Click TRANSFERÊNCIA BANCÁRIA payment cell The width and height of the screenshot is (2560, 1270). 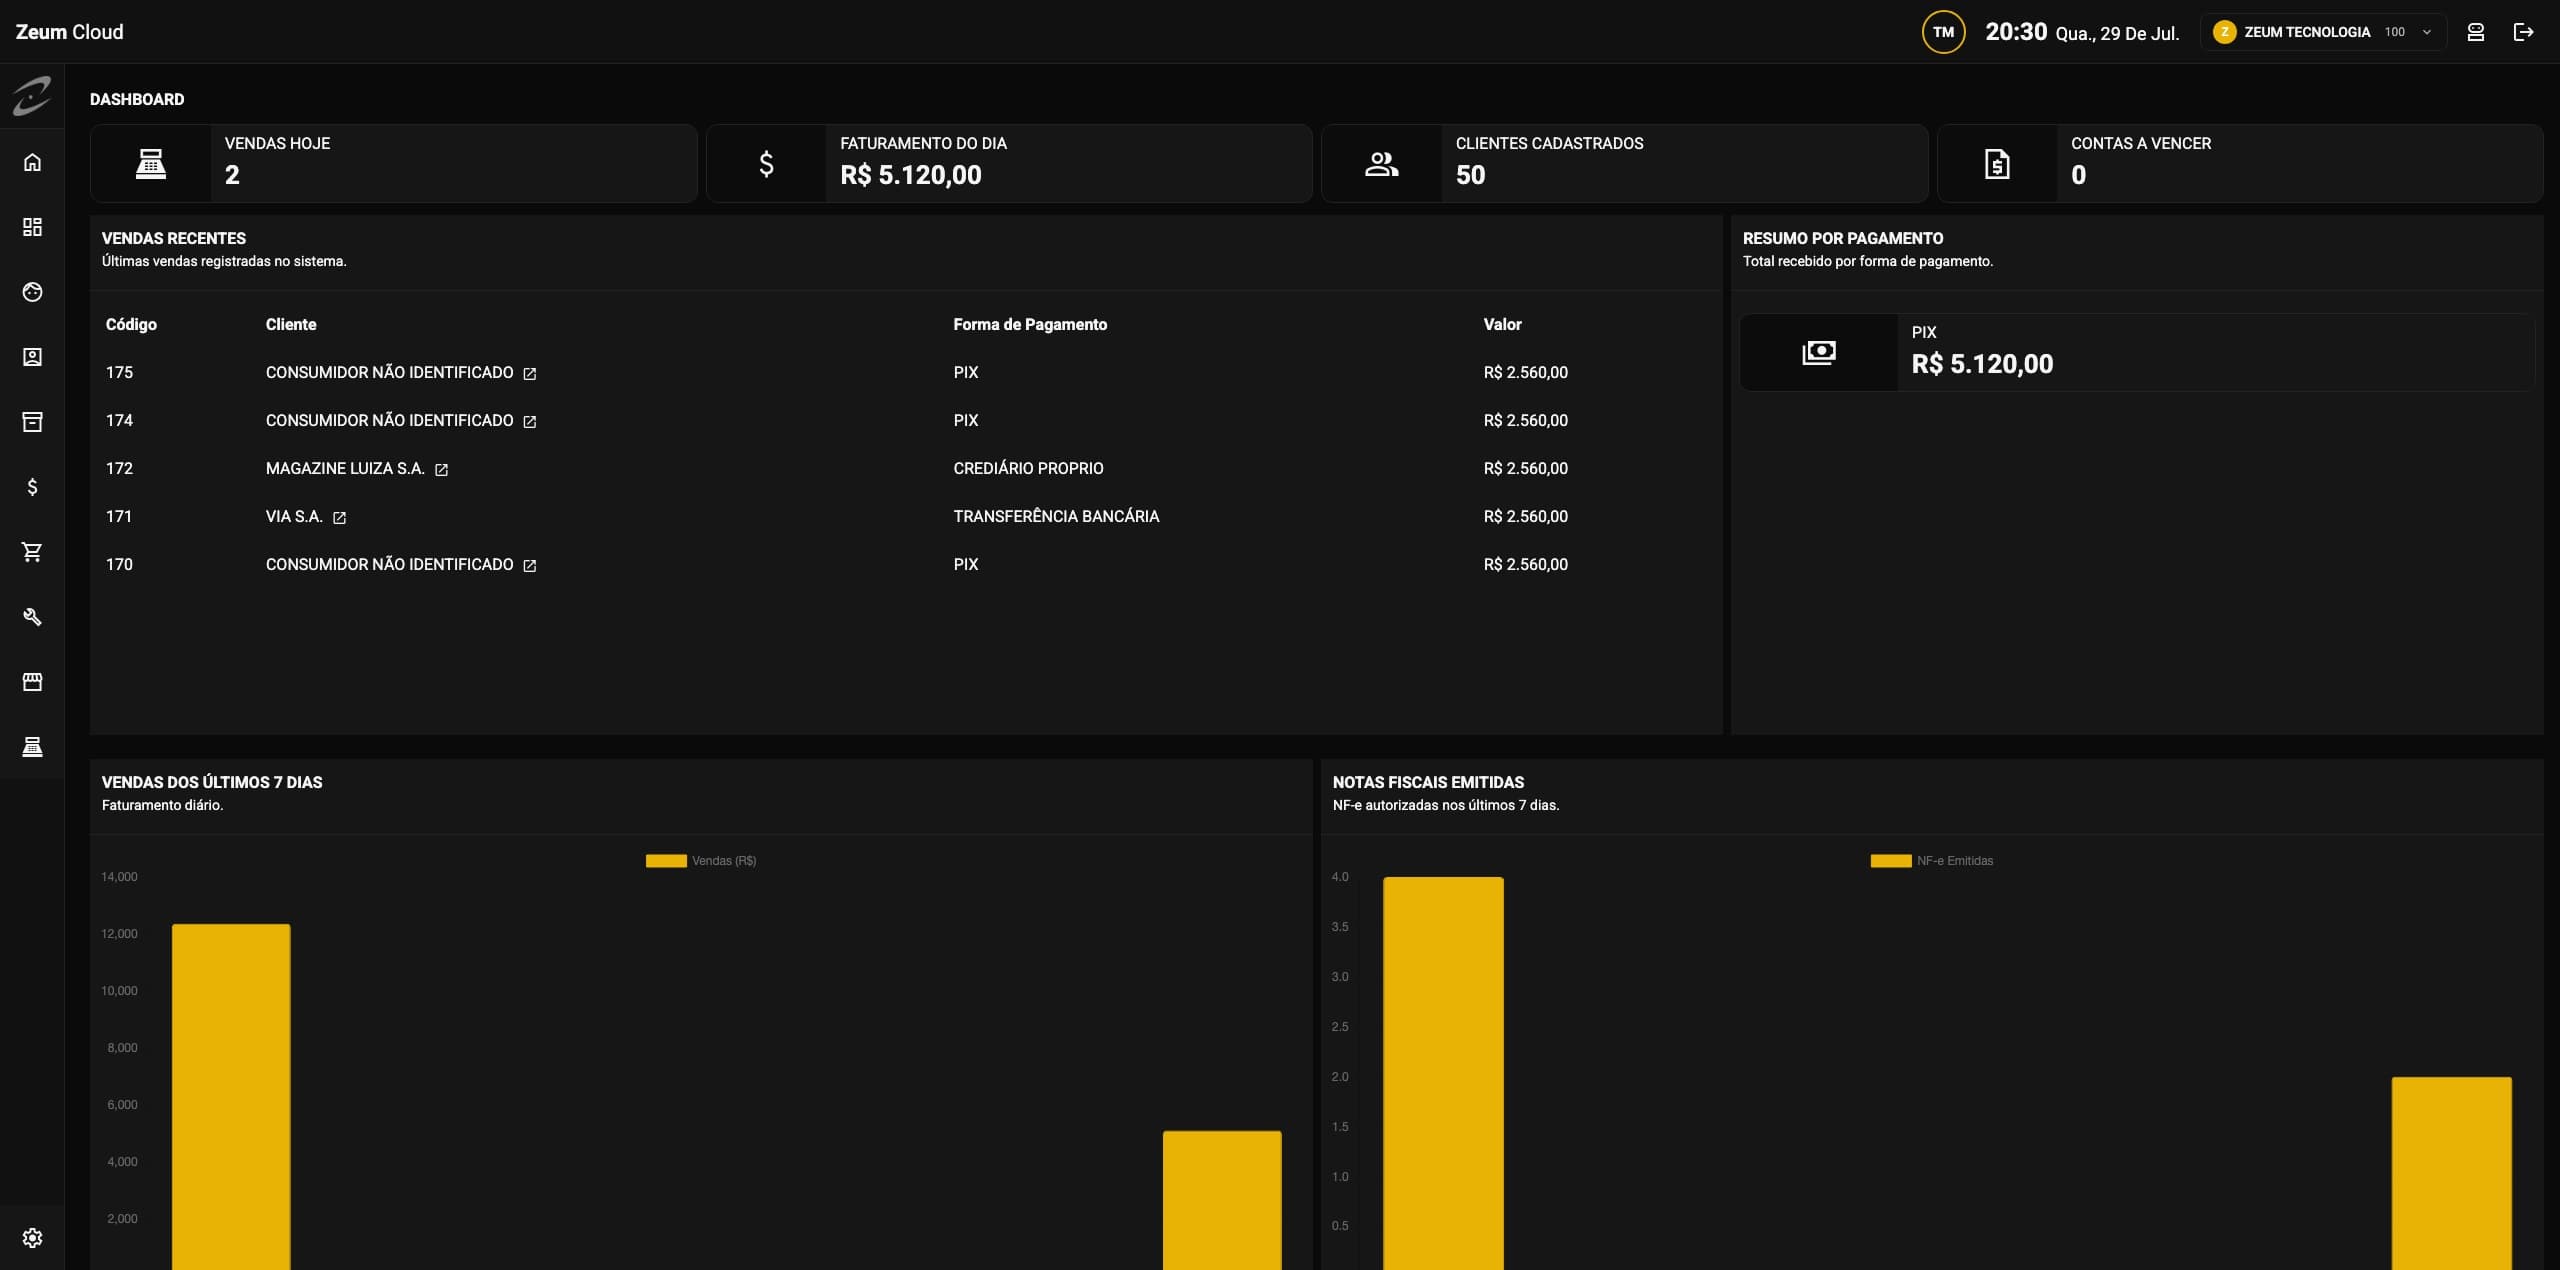click(x=1056, y=517)
